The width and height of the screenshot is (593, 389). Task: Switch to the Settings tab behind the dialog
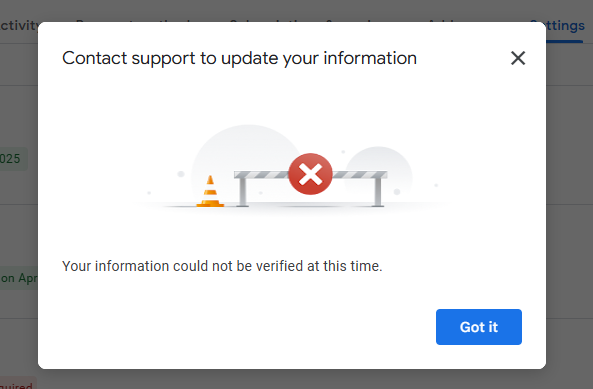[565, 26]
